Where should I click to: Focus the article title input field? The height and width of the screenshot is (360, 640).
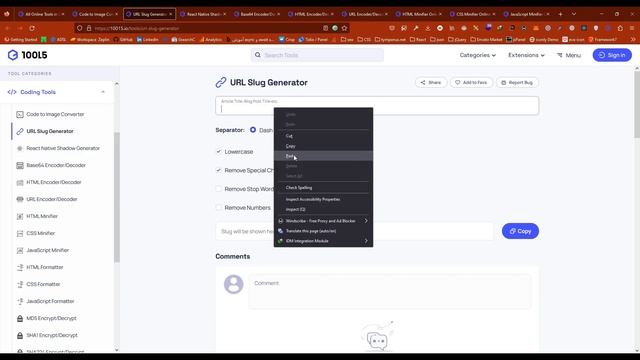(377, 106)
